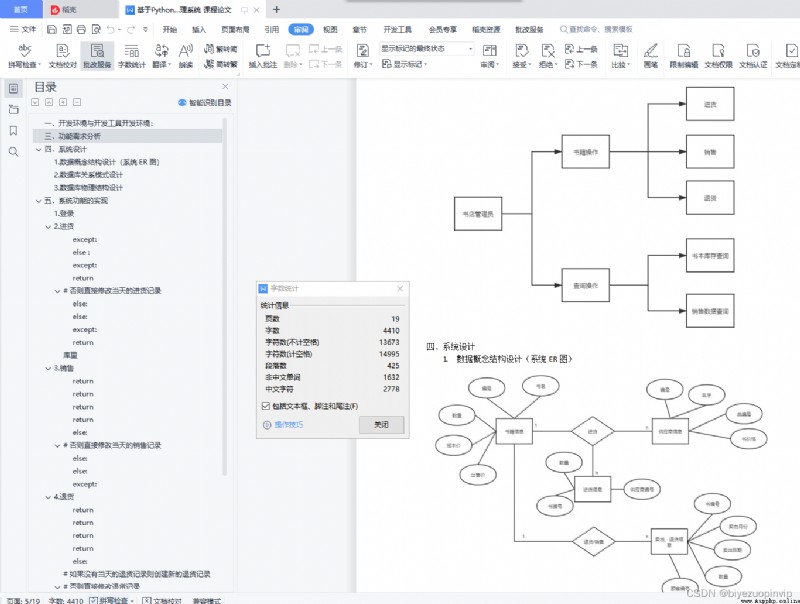
Task: Click the undo arrow icon
Action: [111, 30]
